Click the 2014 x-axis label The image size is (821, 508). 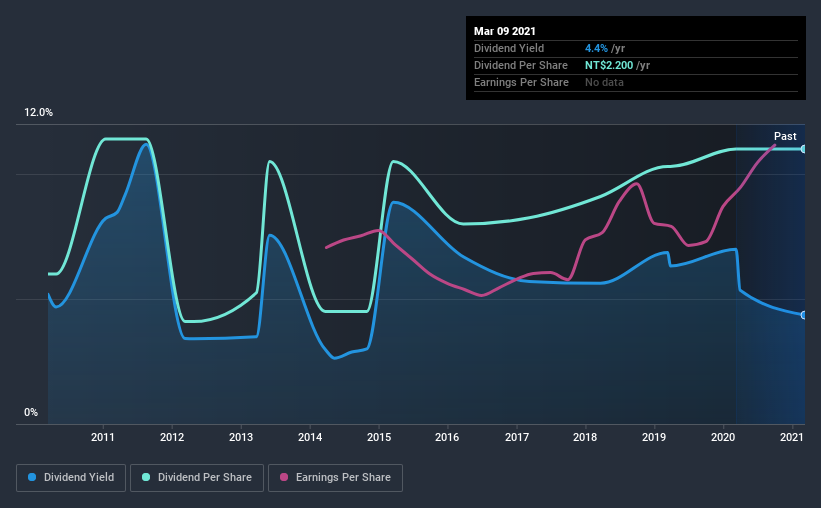pyautogui.click(x=310, y=437)
